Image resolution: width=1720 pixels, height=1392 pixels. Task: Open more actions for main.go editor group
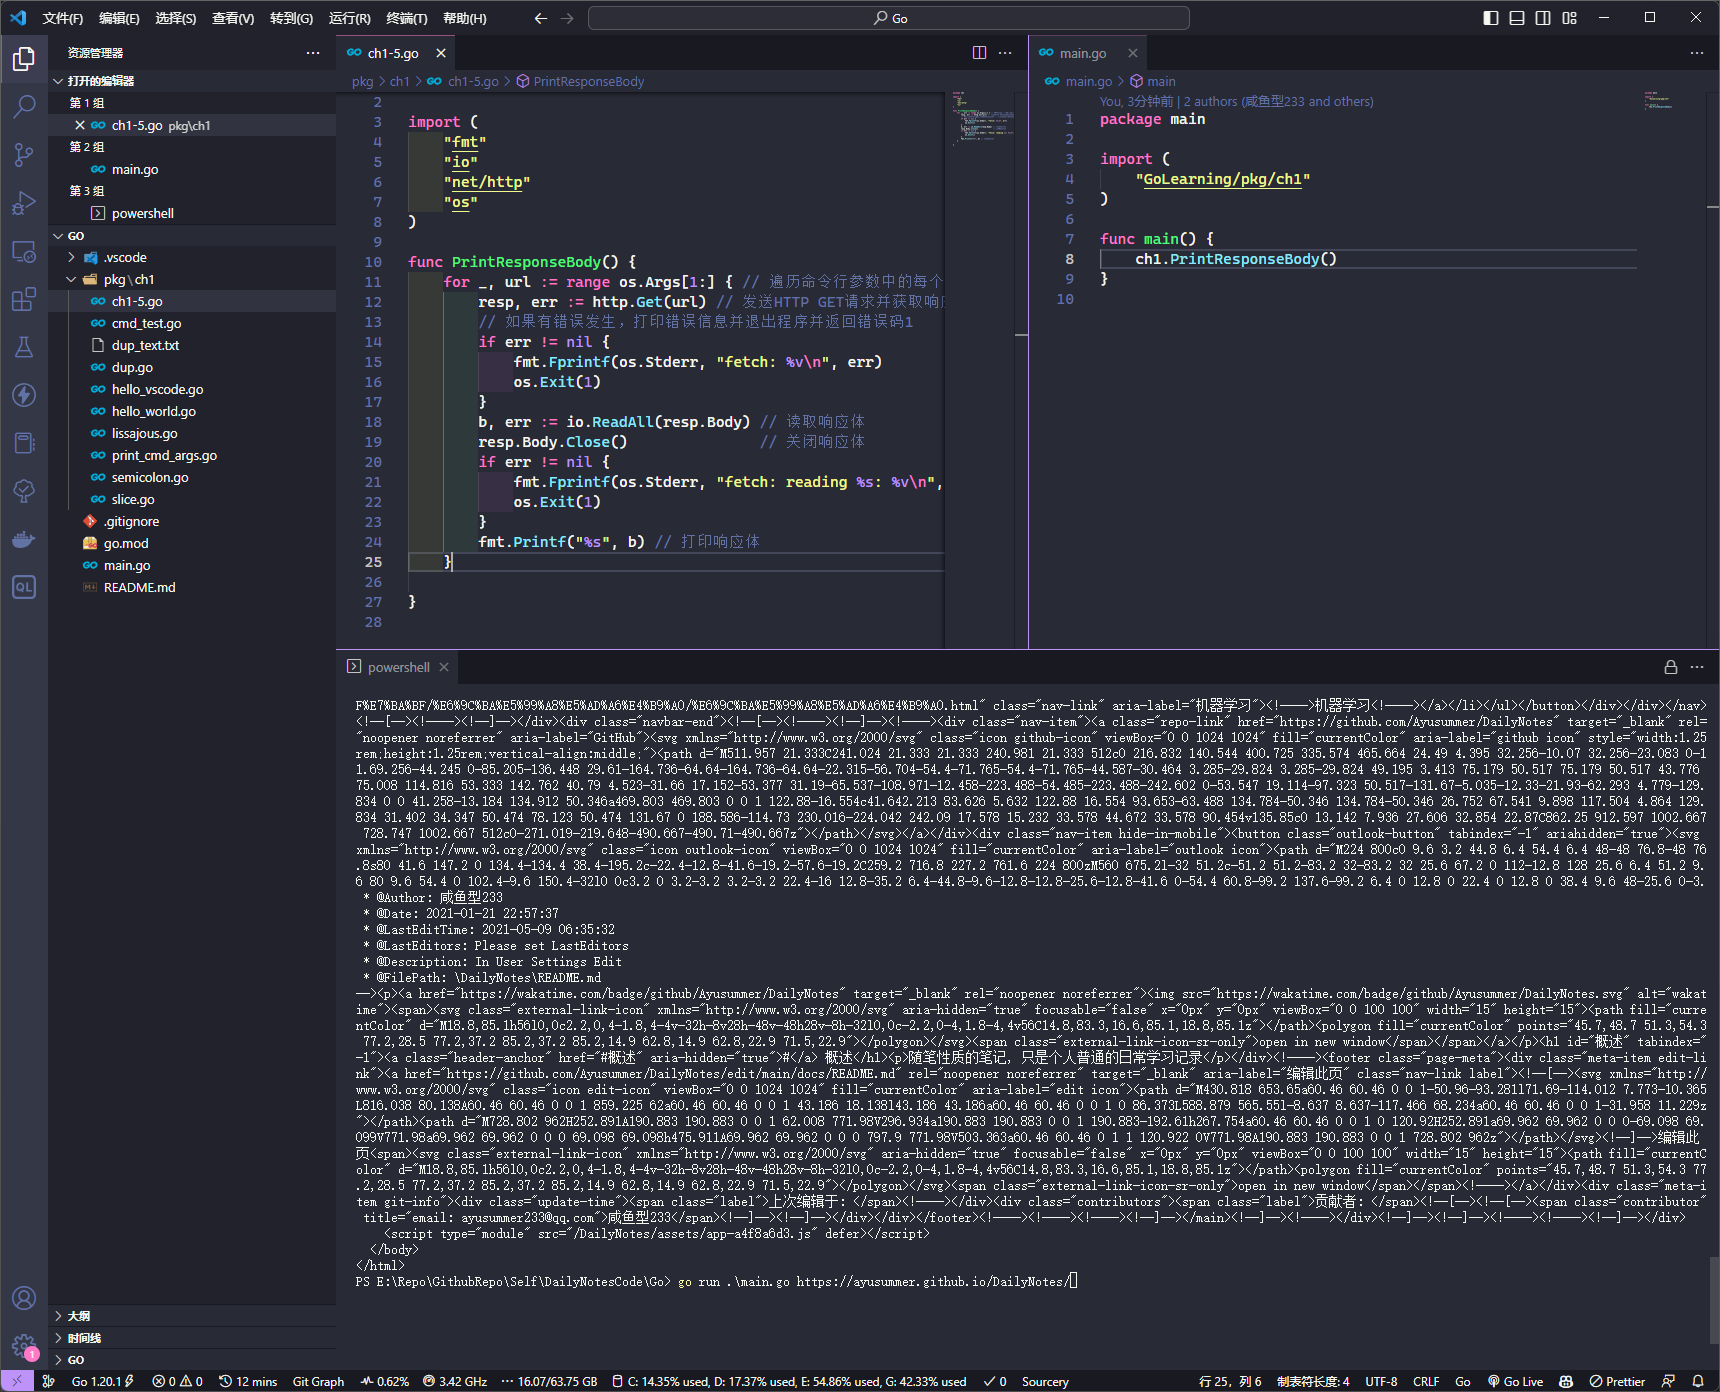[x=1697, y=53]
